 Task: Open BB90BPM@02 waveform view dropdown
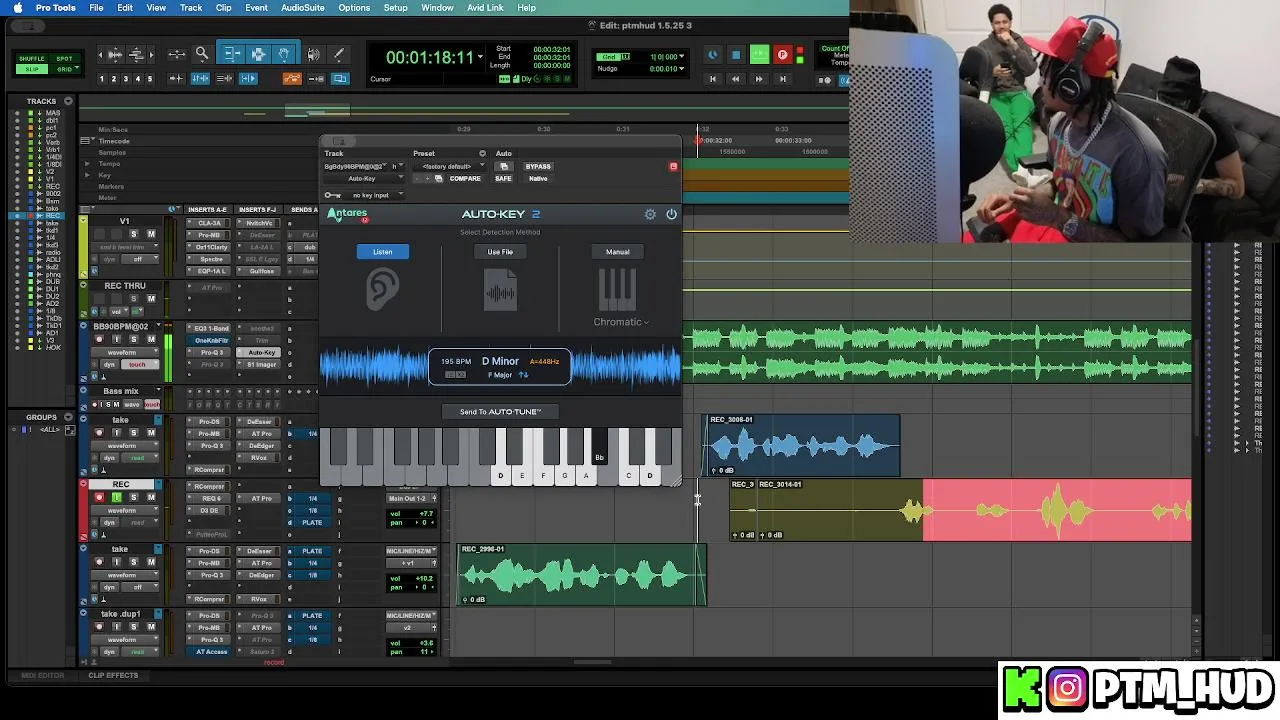coord(124,352)
